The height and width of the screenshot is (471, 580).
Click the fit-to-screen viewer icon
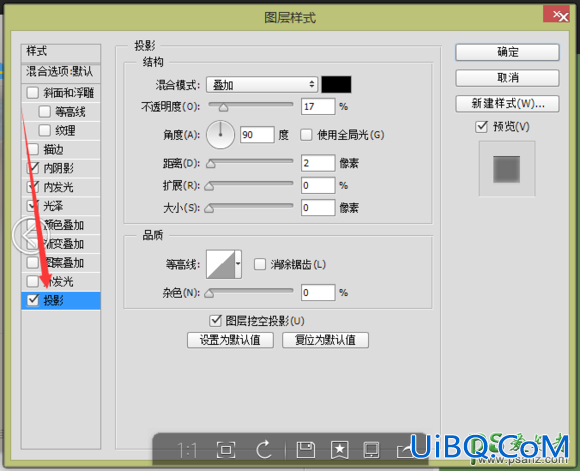pyautogui.click(x=226, y=450)
